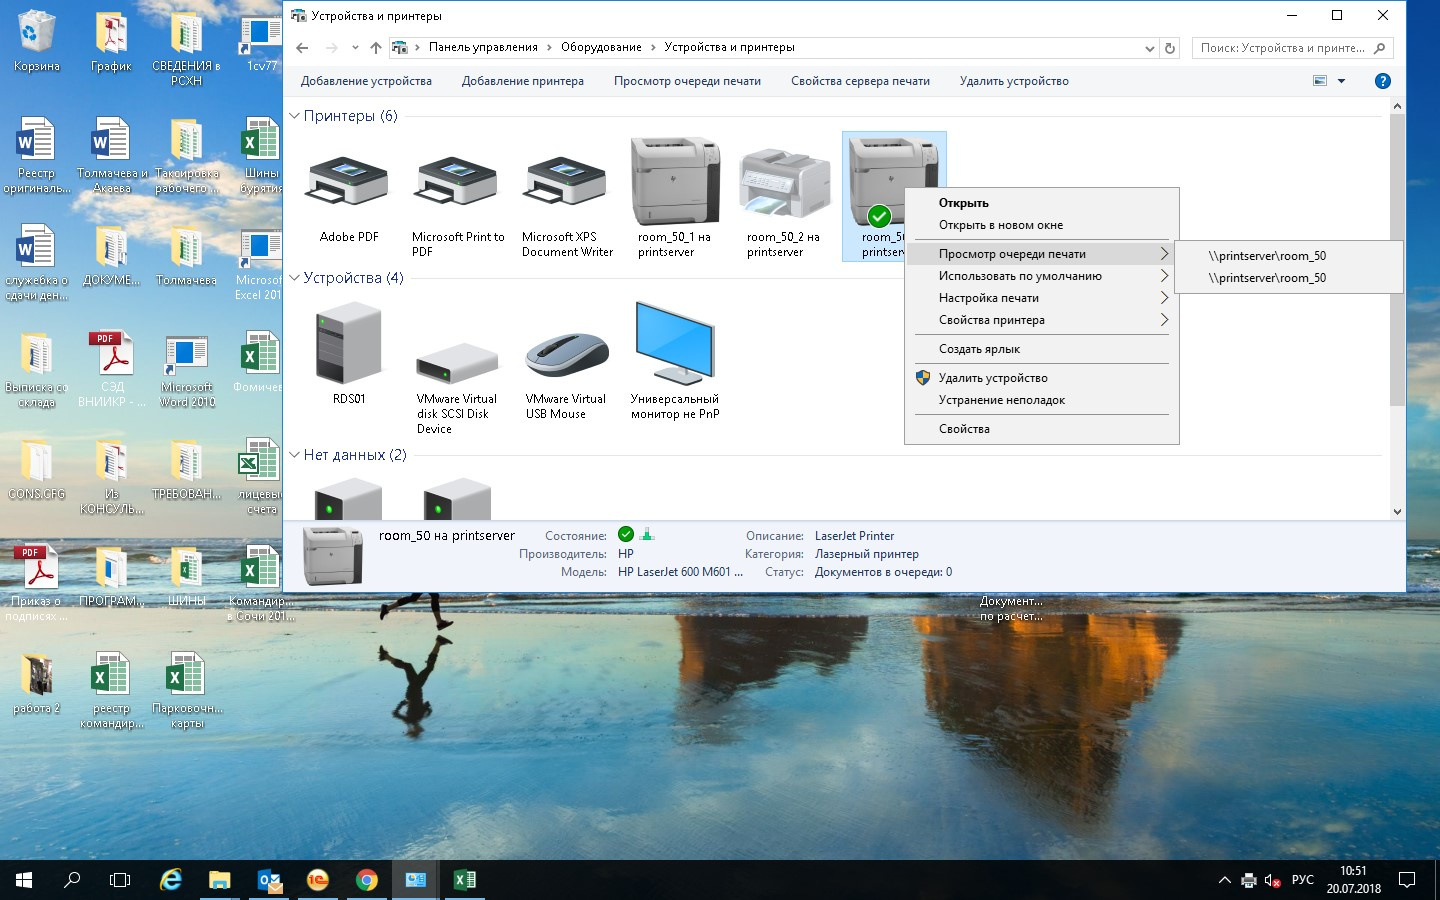
Task: Choose Удалить устройство in context menu
Action: 1041,378
